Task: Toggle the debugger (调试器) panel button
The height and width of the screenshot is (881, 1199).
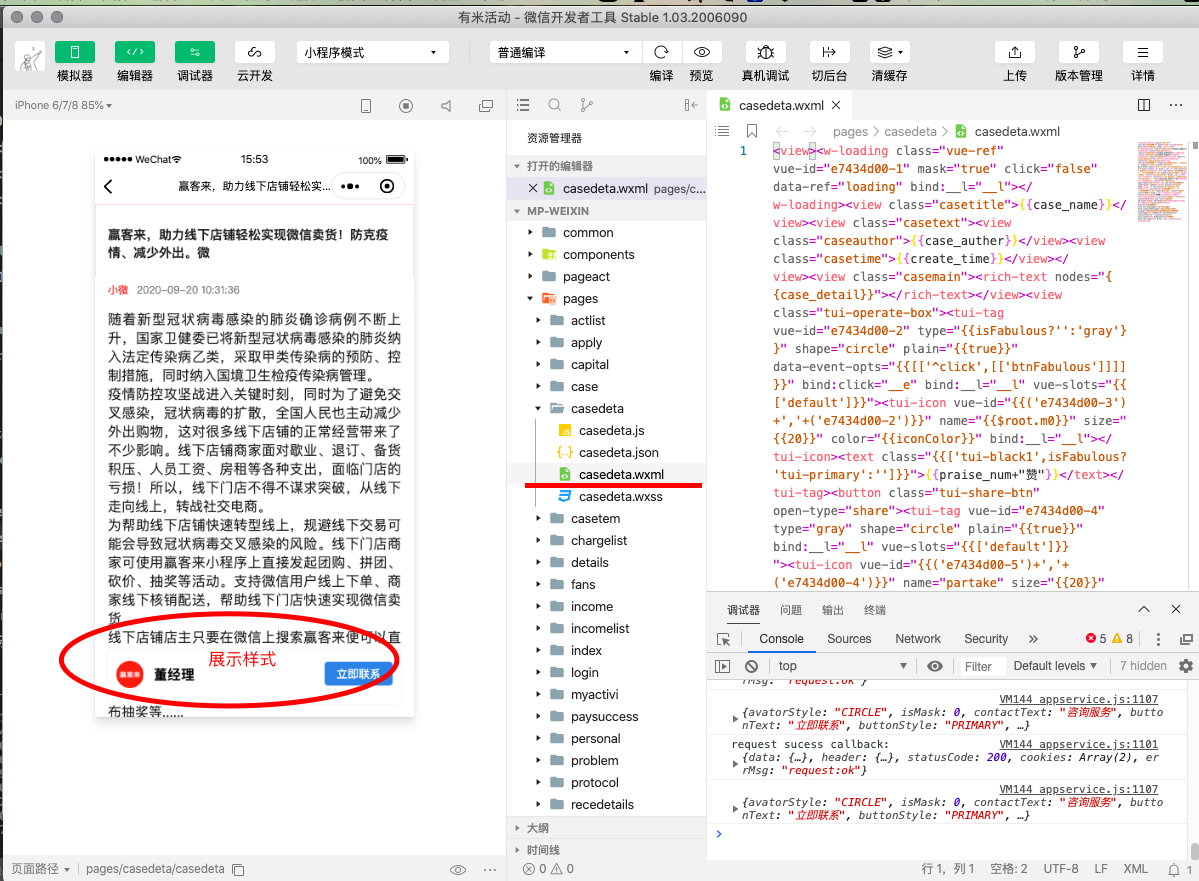Action: point(194,52)
